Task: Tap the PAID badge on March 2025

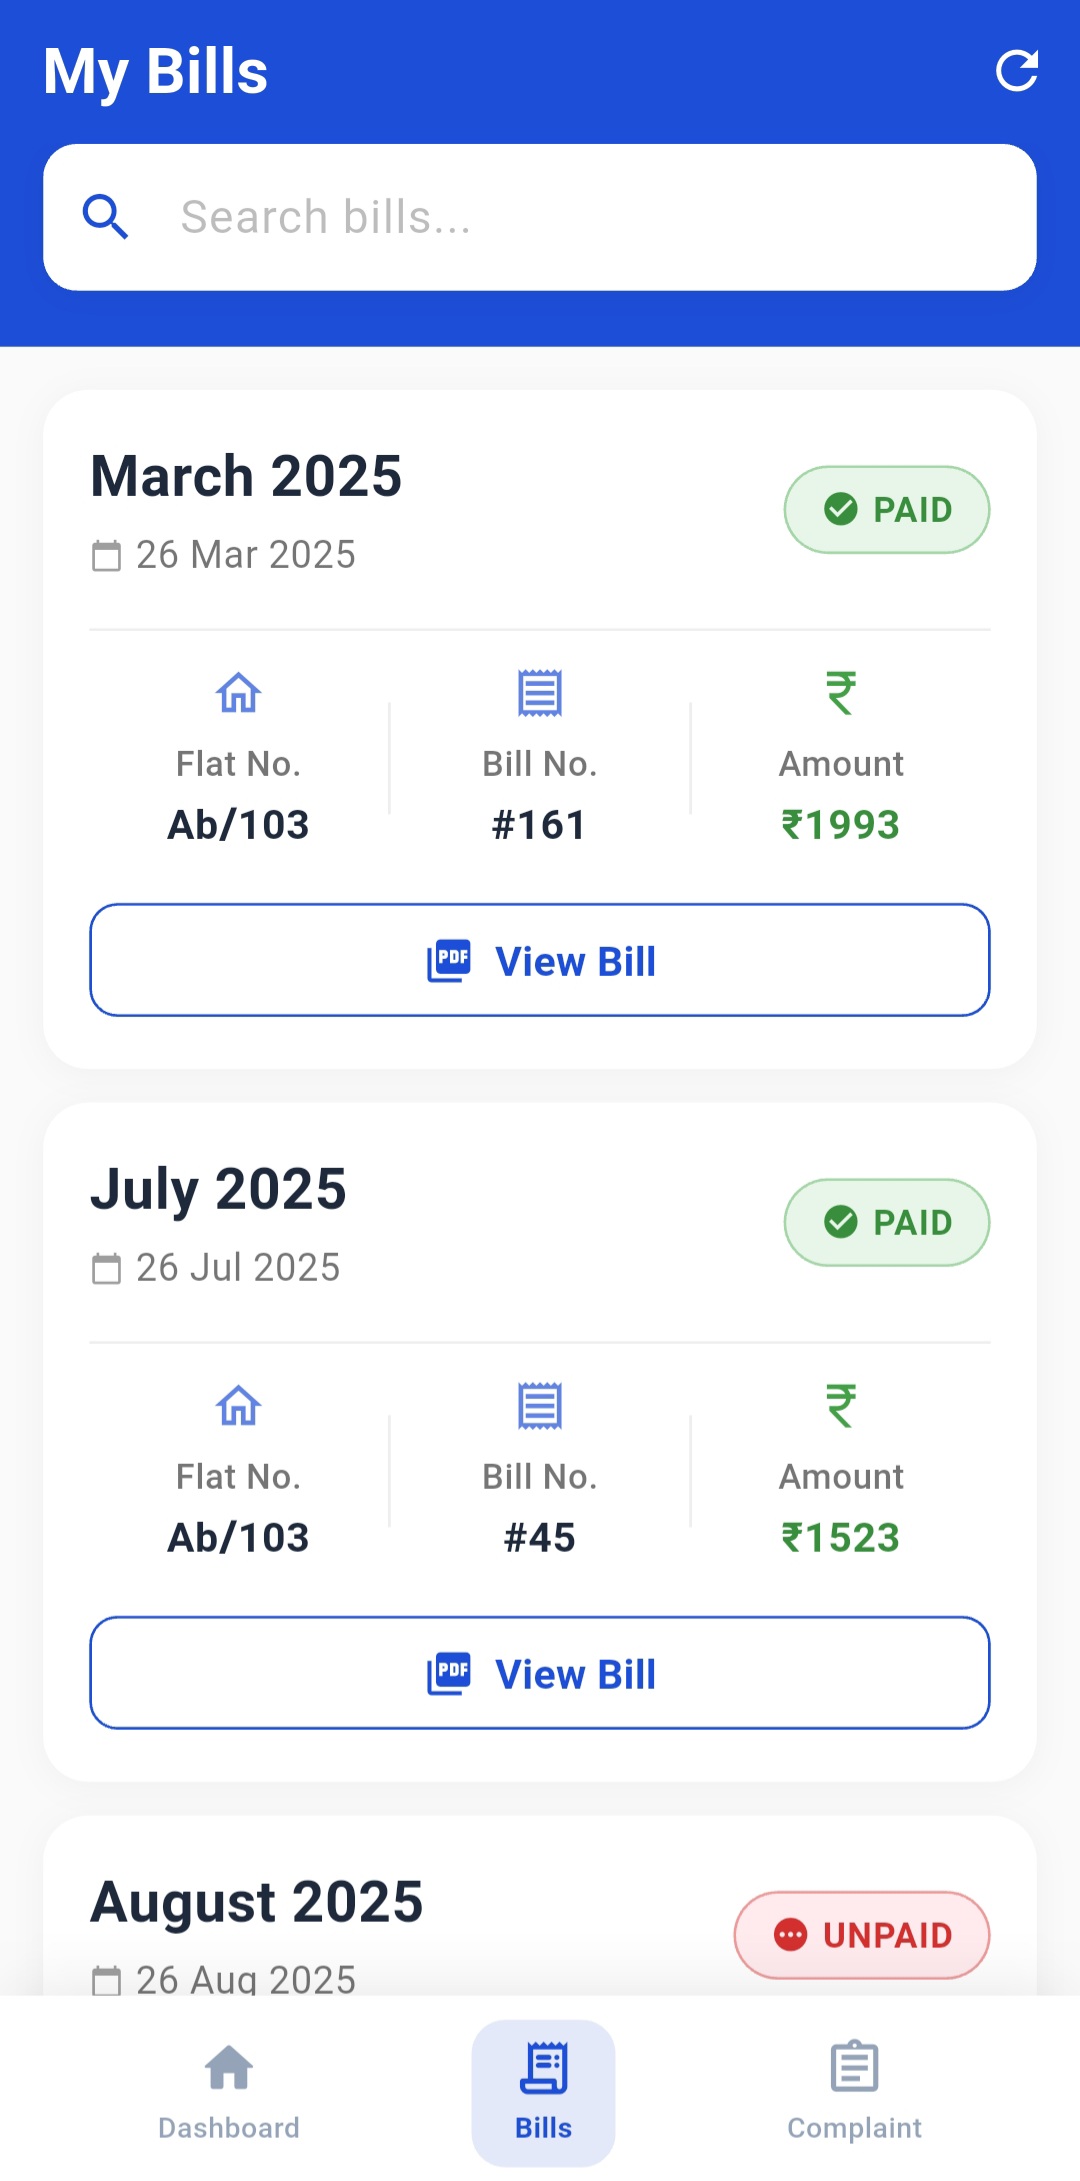Action: [887, 510]
